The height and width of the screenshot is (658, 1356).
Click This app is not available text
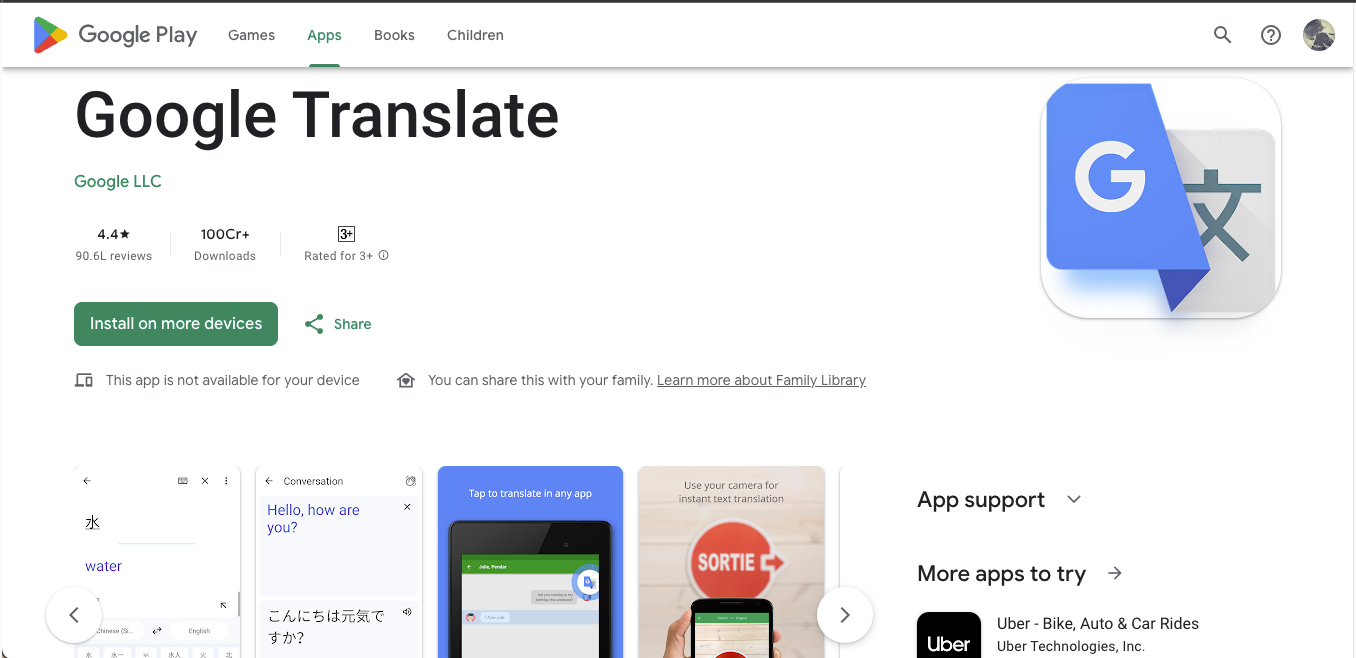coord(232,381)
